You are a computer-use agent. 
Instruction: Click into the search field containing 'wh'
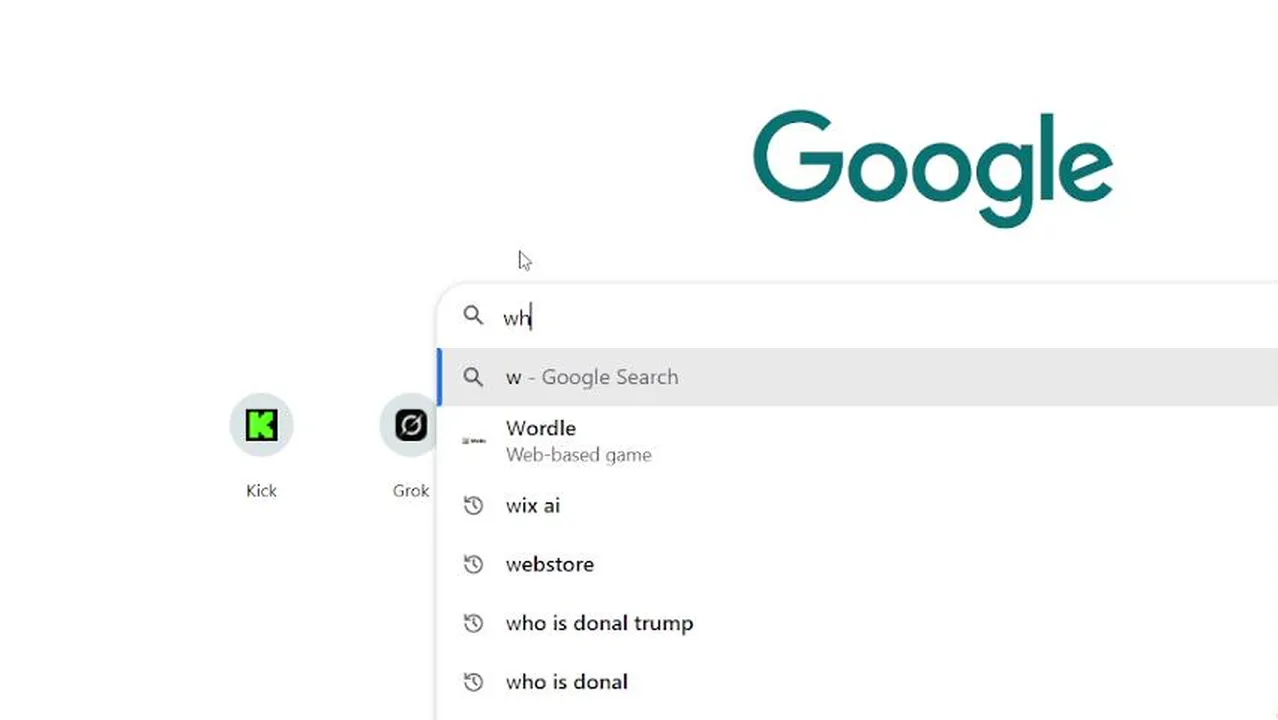[x=800, y=317]
